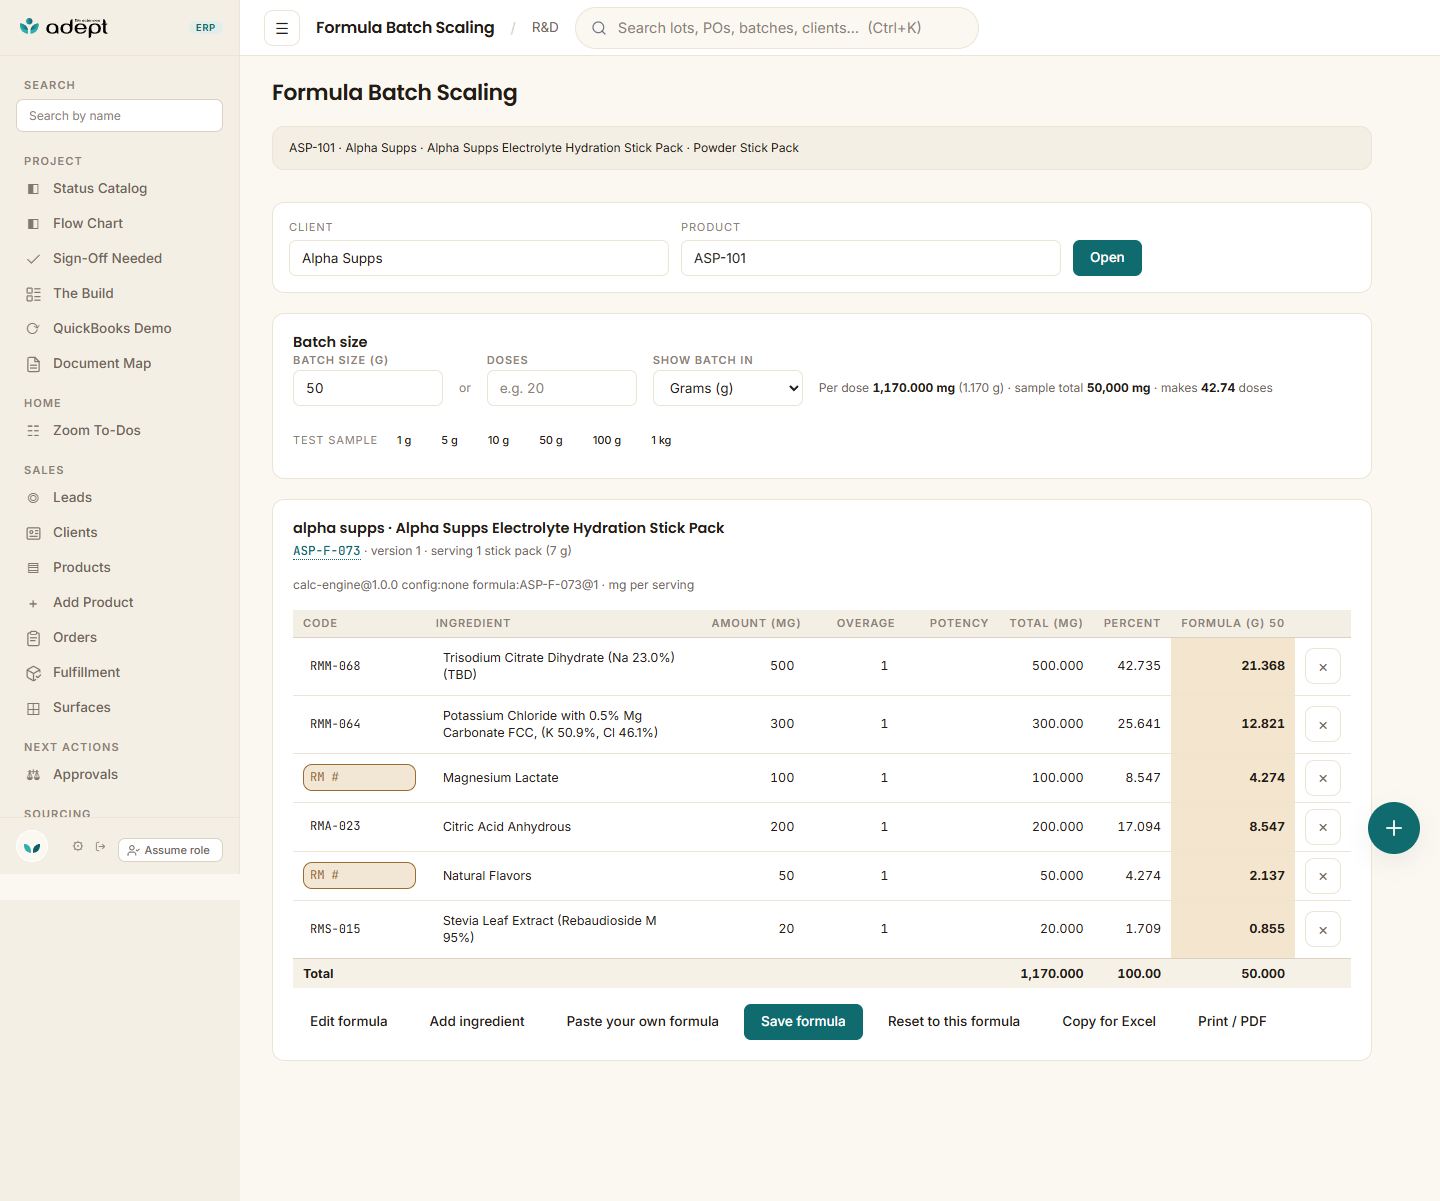Image resolution: width=1440 pixels, height=1201 pixels.
Task: Click Save formula button
Action: (803, 1022)
